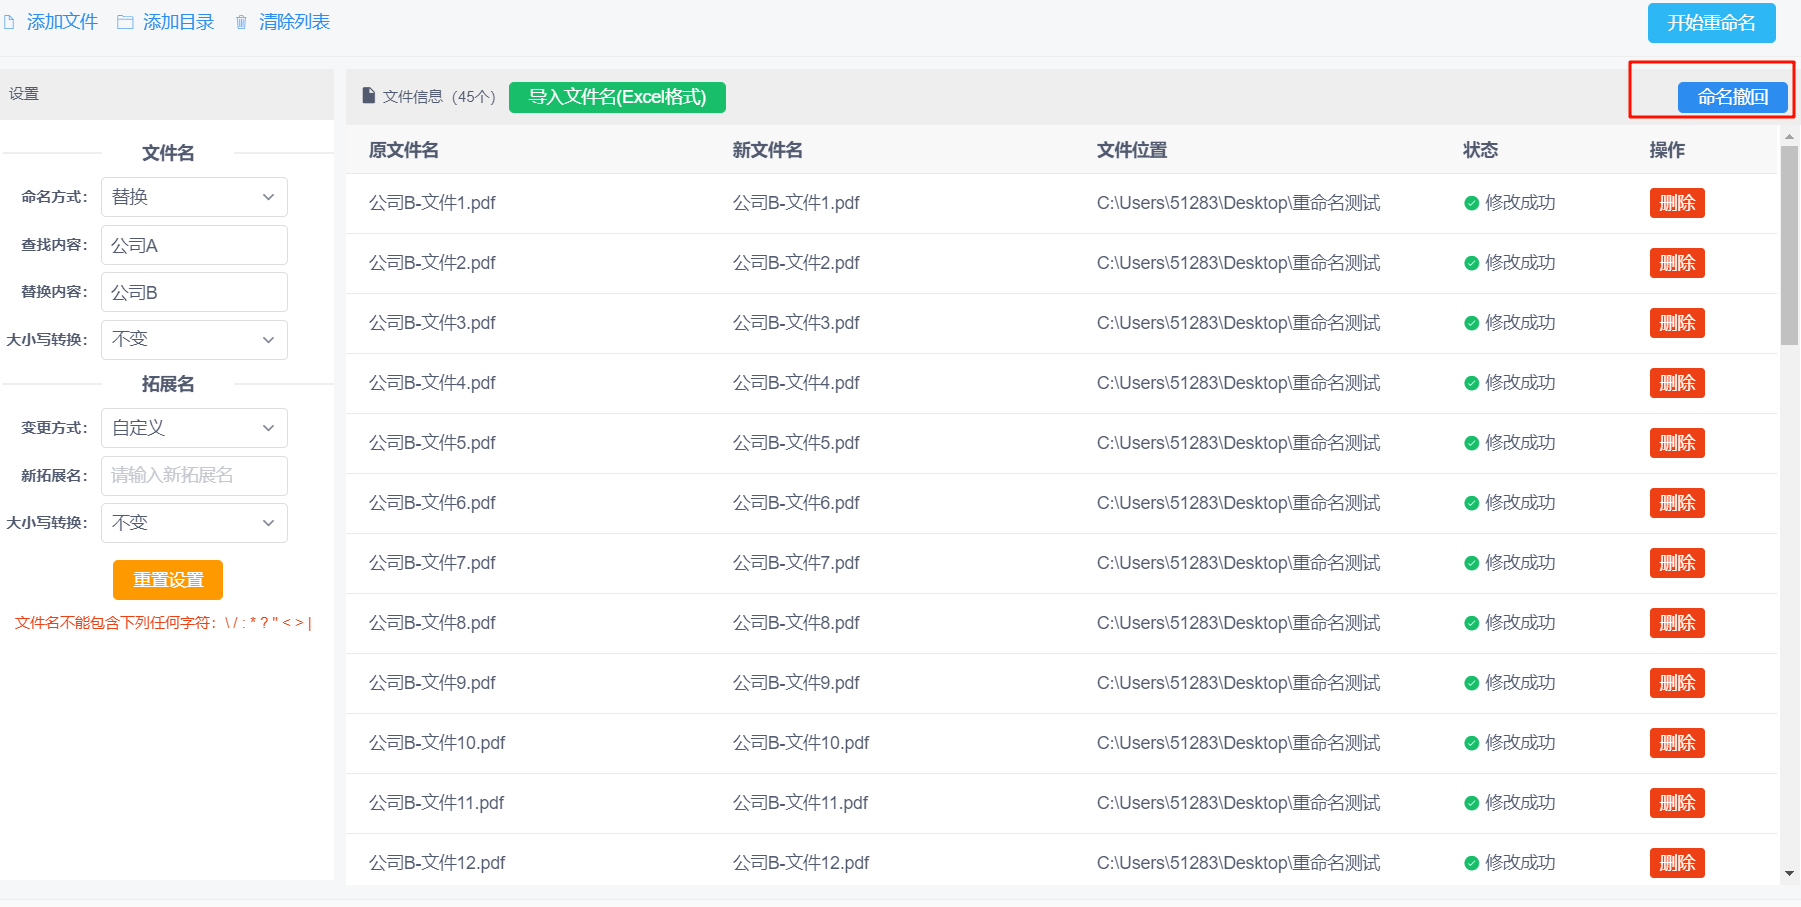Click the success status icon for 公司B-文件5.pdf
The height and width of the screenshot is (907, 1801).
pos(1471,443)
